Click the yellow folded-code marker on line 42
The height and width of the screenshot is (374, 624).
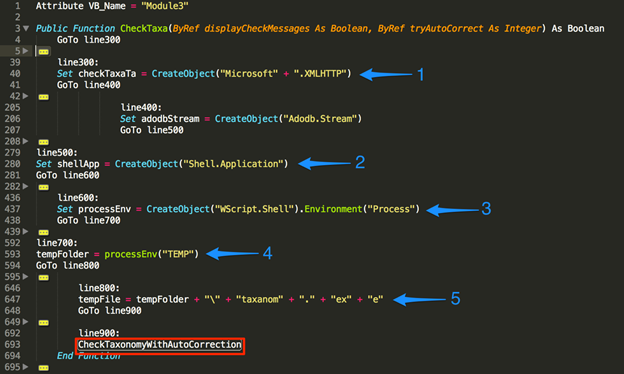44,97
